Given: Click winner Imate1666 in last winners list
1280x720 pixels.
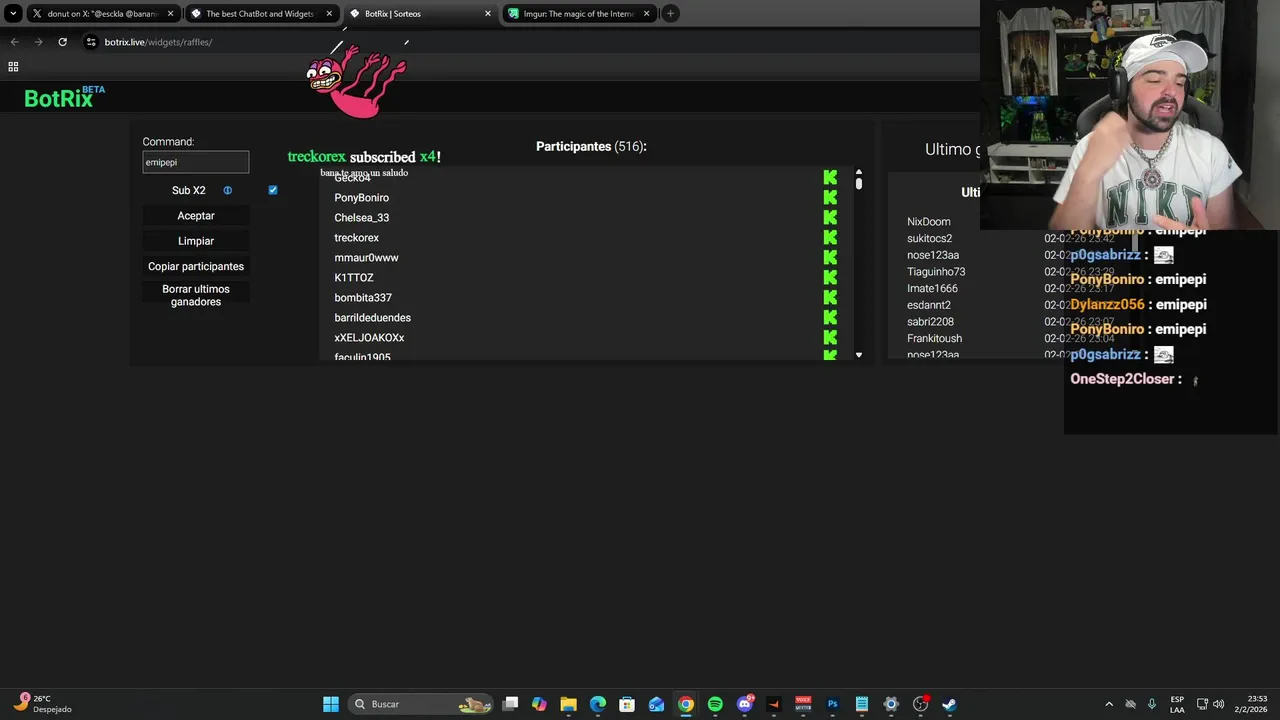Looking at the screenshot, I should 932,289.
